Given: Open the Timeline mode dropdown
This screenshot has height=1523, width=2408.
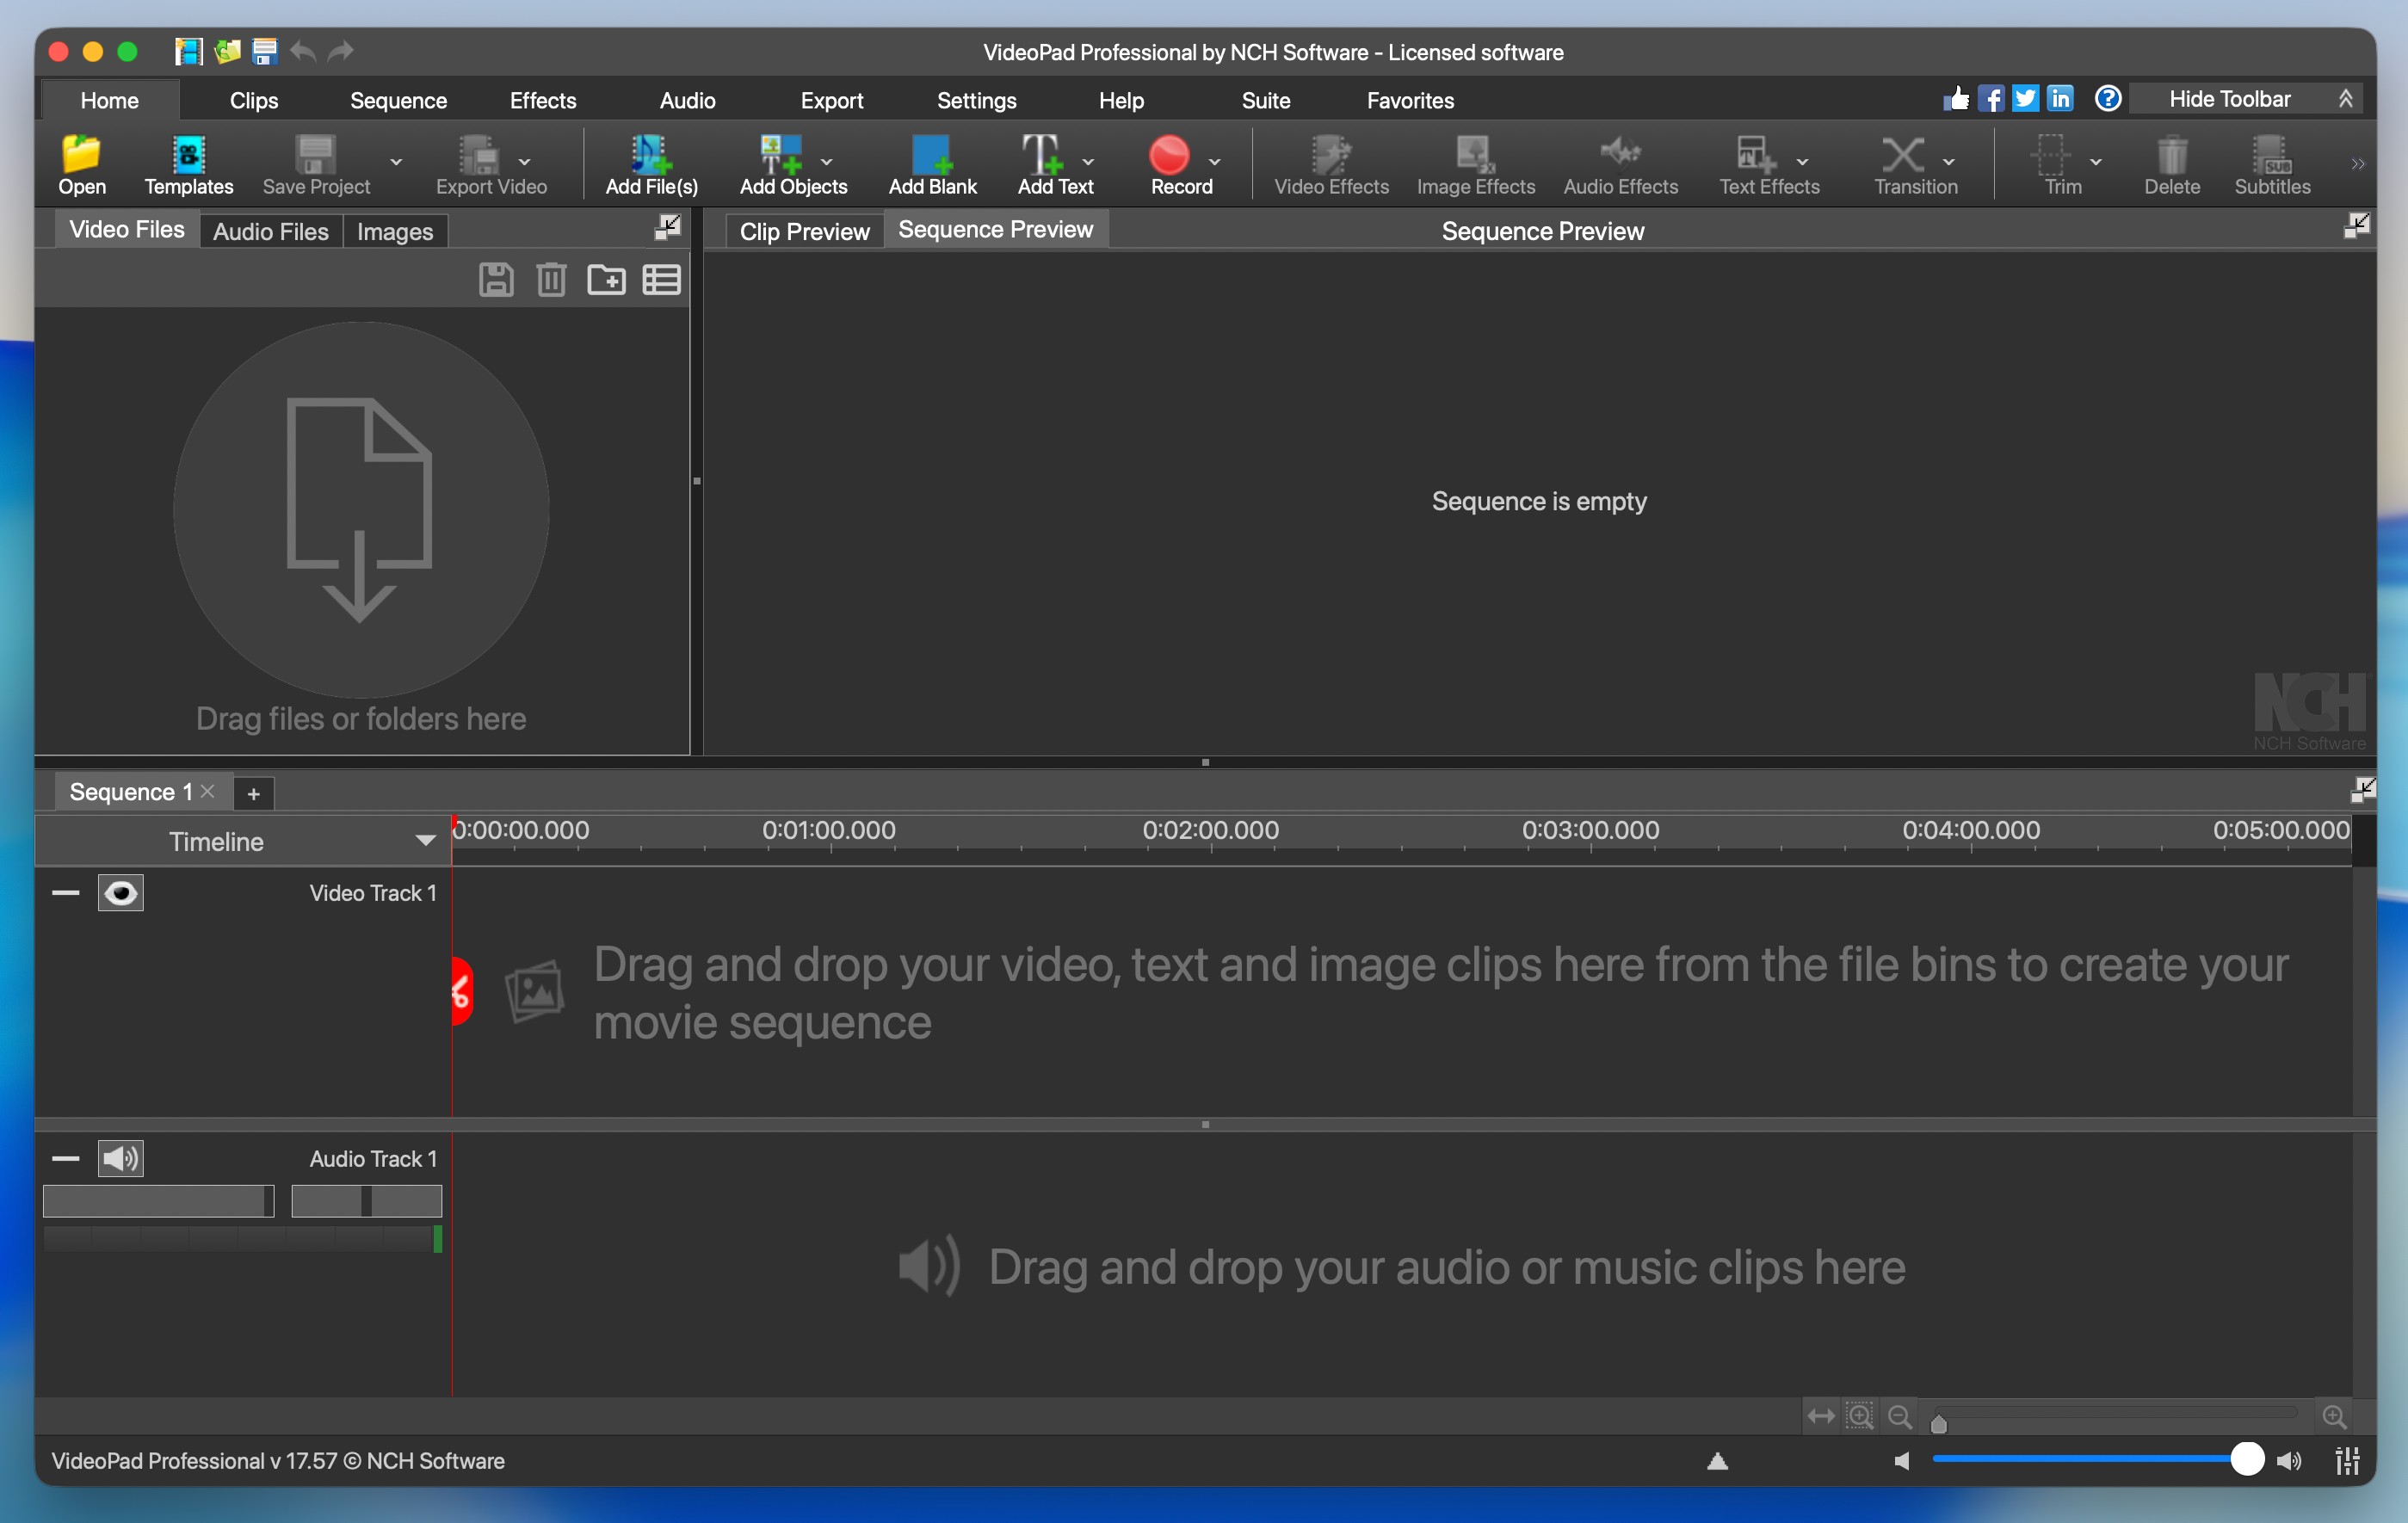Looking at the screenshot, I should tap(425, 841).
